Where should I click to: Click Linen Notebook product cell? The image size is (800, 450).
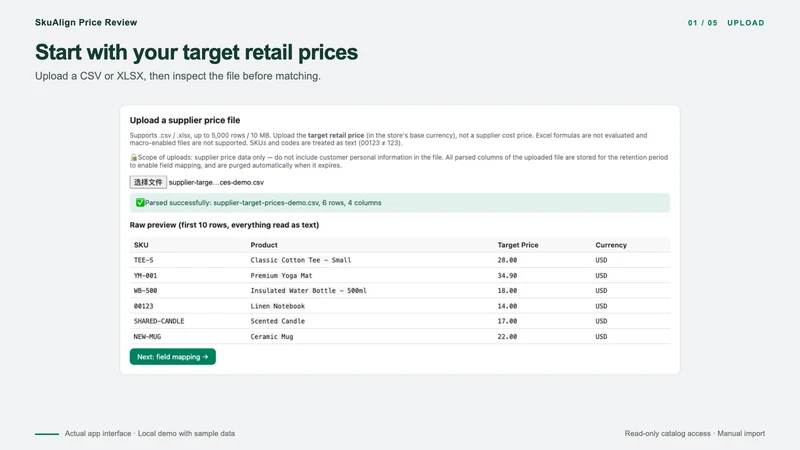click(278, 306)
